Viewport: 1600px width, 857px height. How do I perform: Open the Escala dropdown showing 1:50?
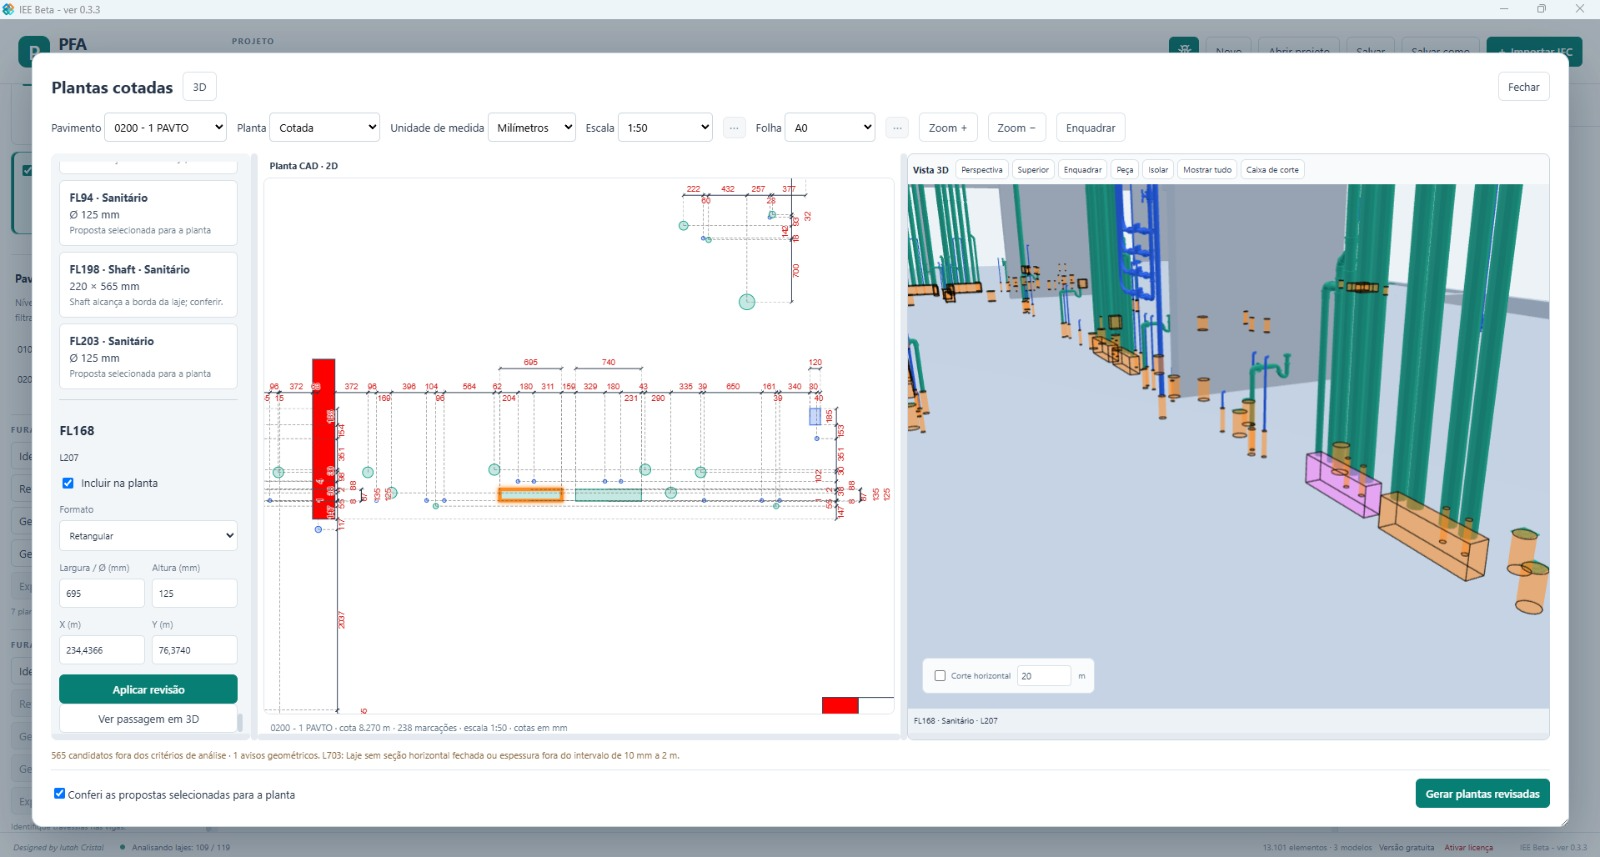pyautogui.click(x=665, y=128)
